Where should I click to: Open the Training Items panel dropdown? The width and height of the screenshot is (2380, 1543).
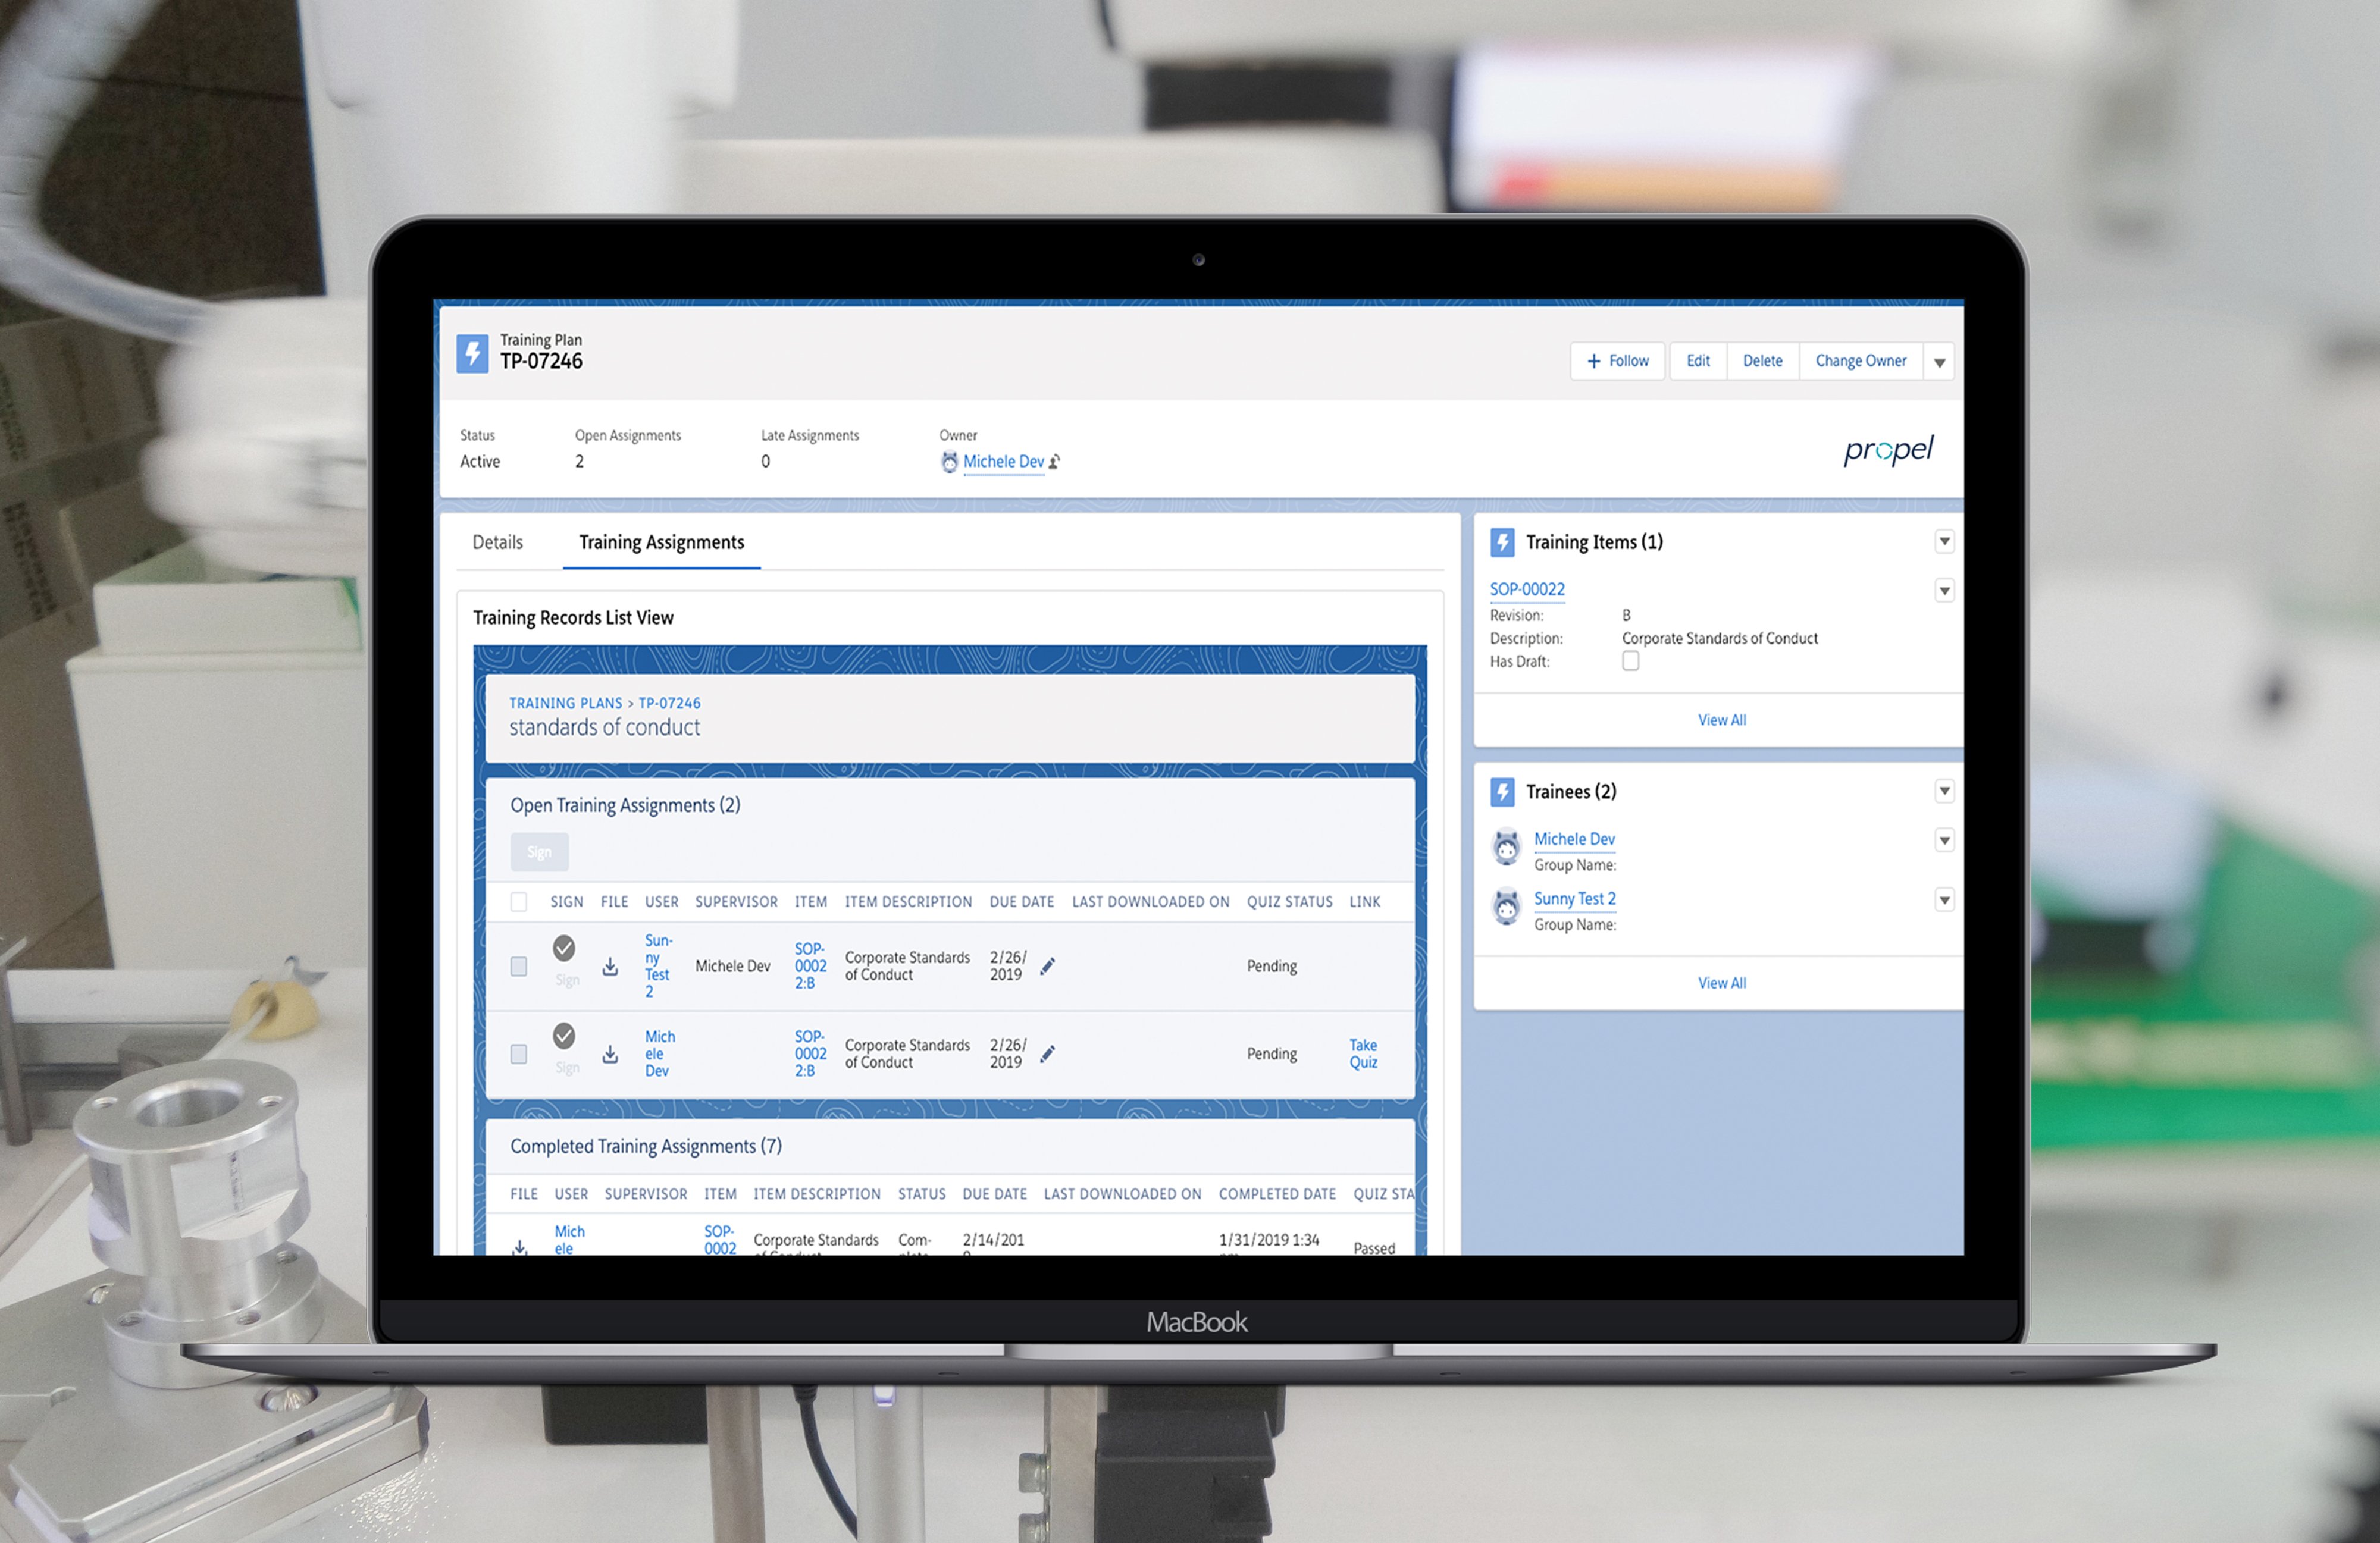[x=1944, y=542]
